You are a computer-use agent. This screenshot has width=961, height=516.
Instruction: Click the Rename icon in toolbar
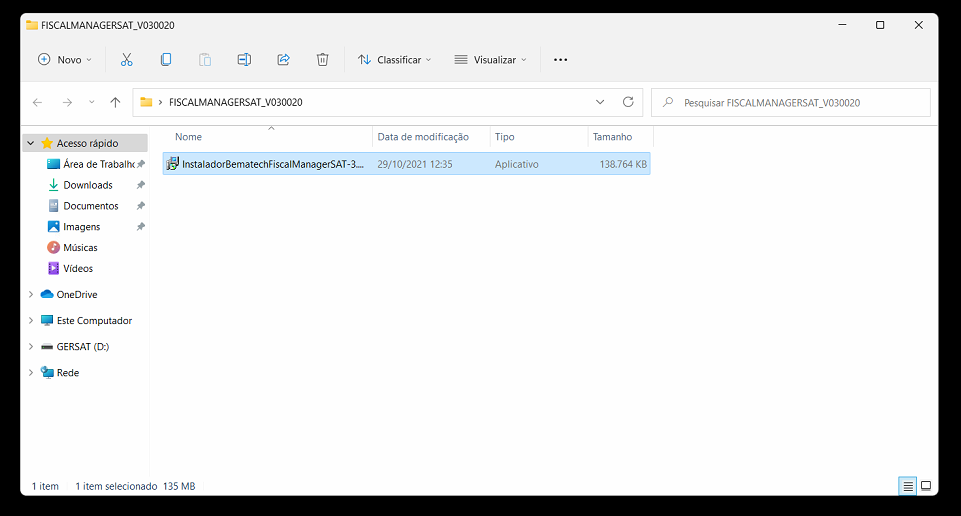click(x=244, y=59)
